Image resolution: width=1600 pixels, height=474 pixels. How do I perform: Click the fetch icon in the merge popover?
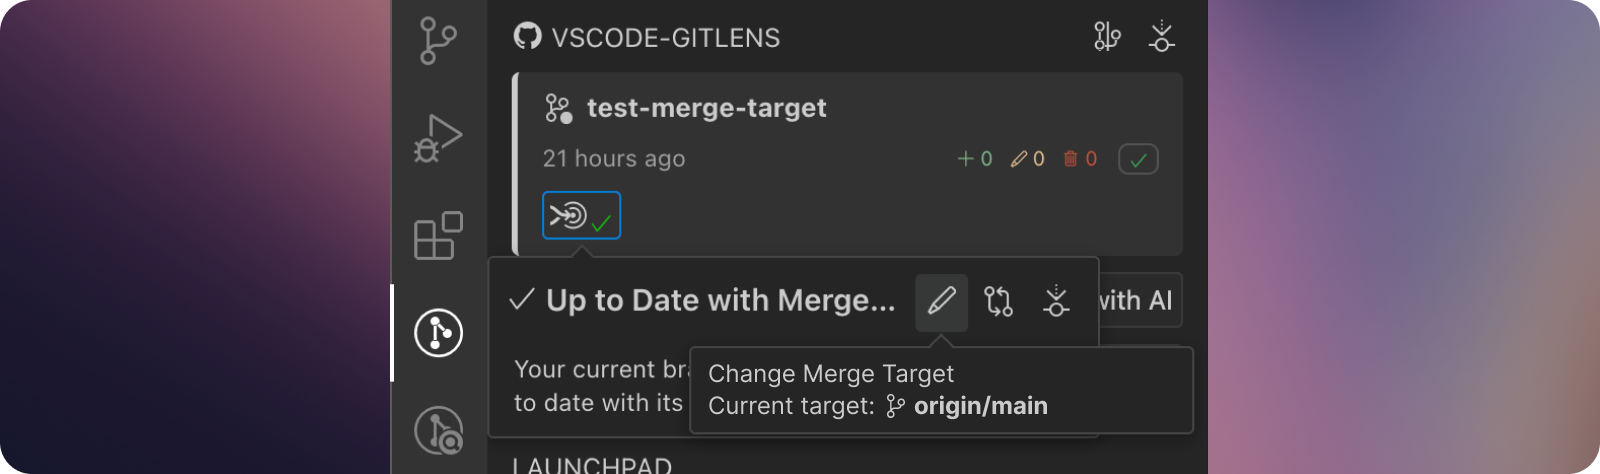coord(1056,302)
